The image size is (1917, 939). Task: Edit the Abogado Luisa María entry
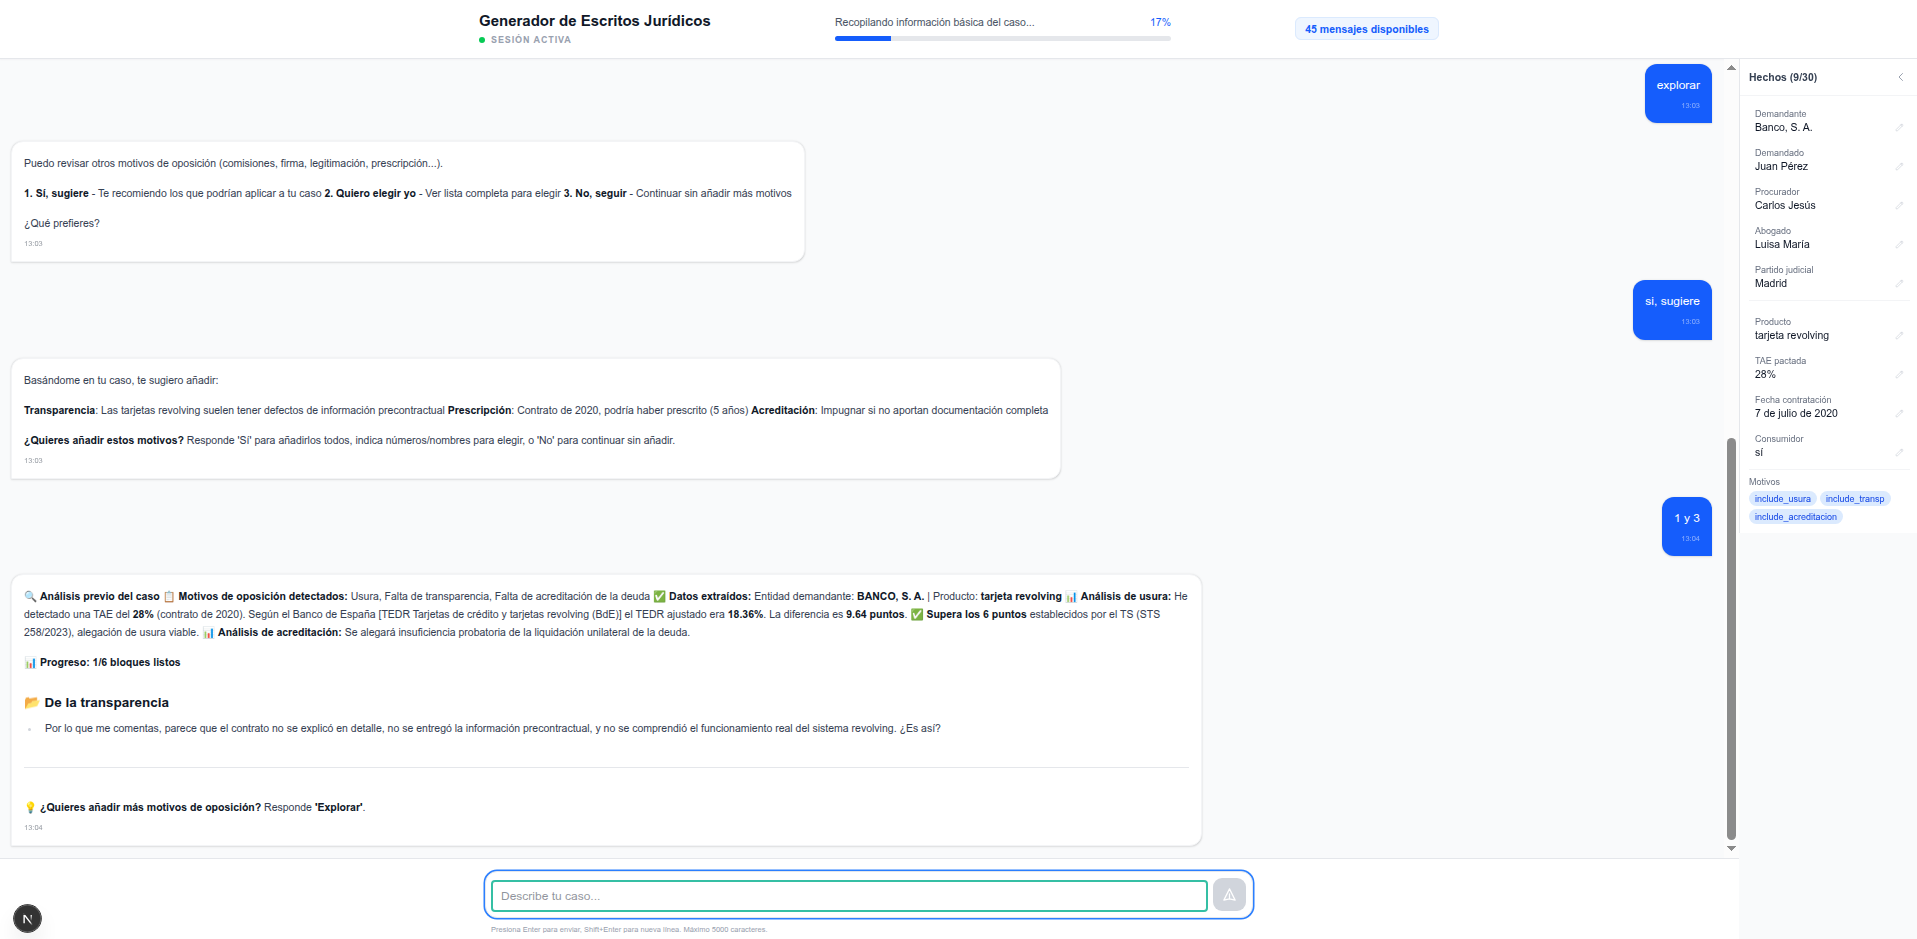[x=1899, y=244]
